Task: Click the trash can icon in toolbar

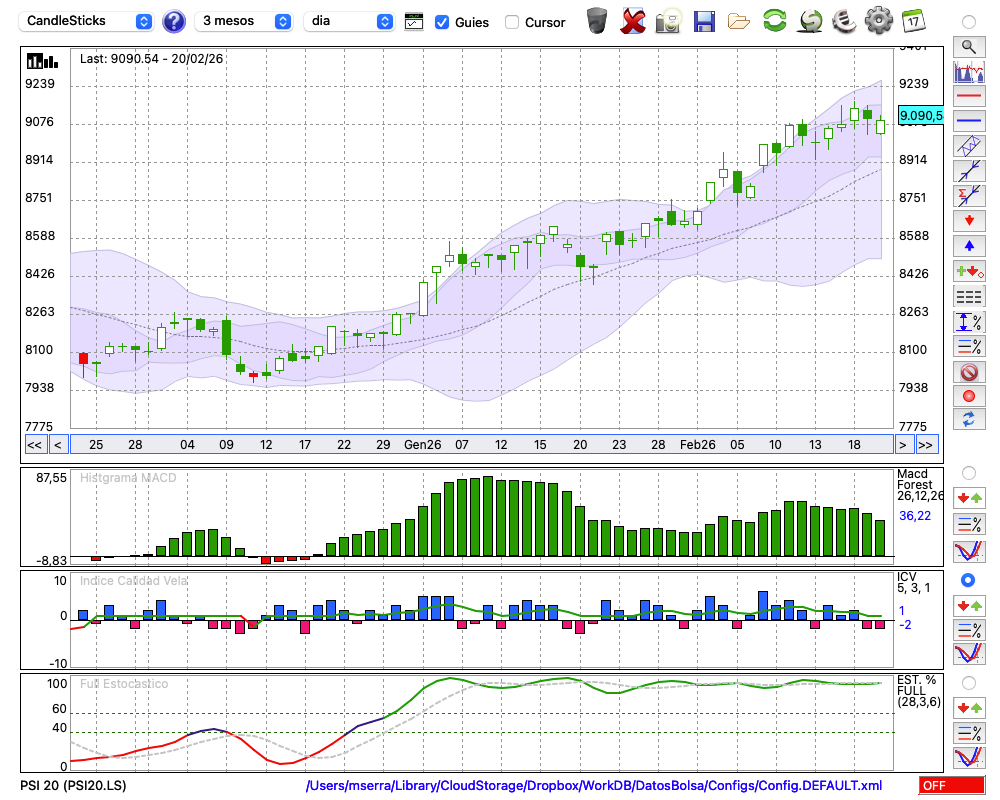Action: [x=597, y=21]
